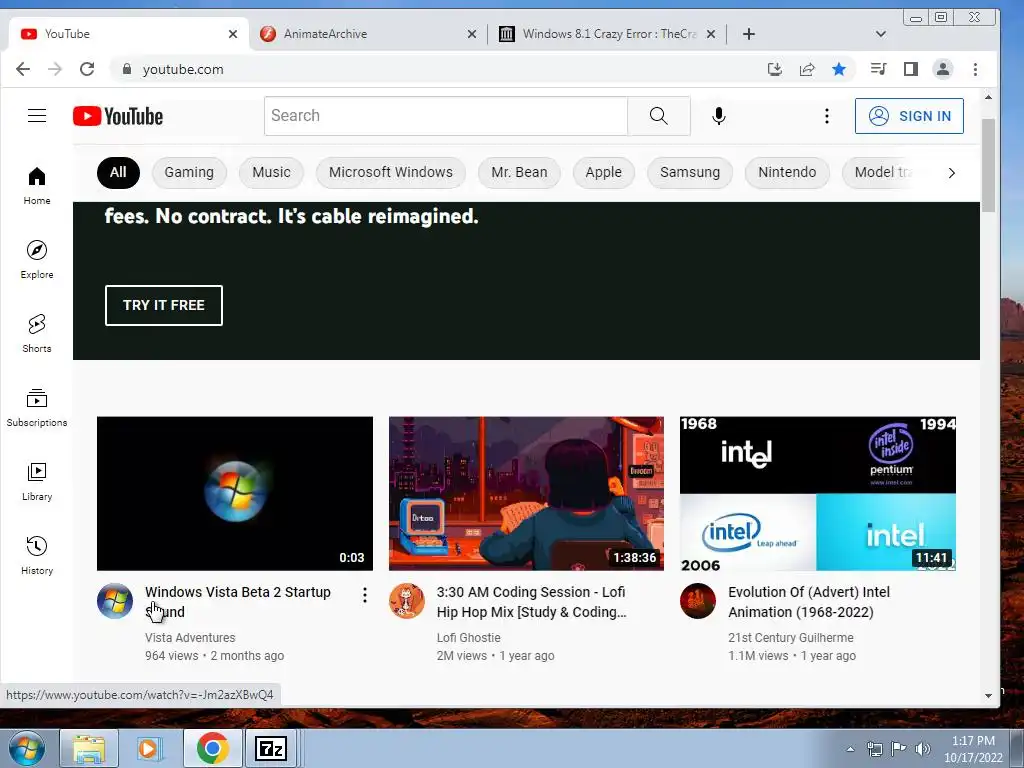Click the address bar URL

click(x=183, y=69)
